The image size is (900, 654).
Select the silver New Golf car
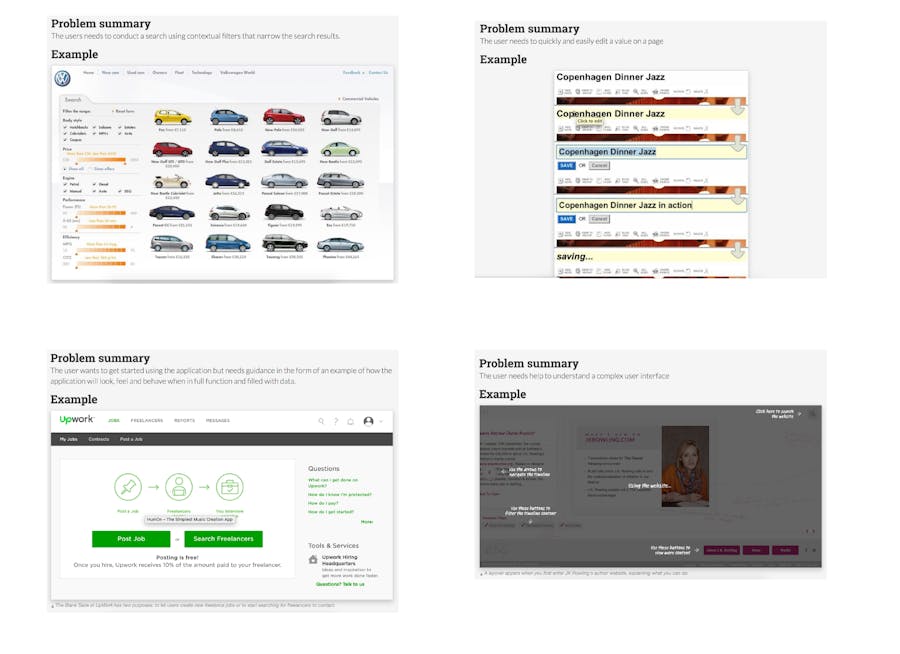pyautogui.click(x=341, y=118)
